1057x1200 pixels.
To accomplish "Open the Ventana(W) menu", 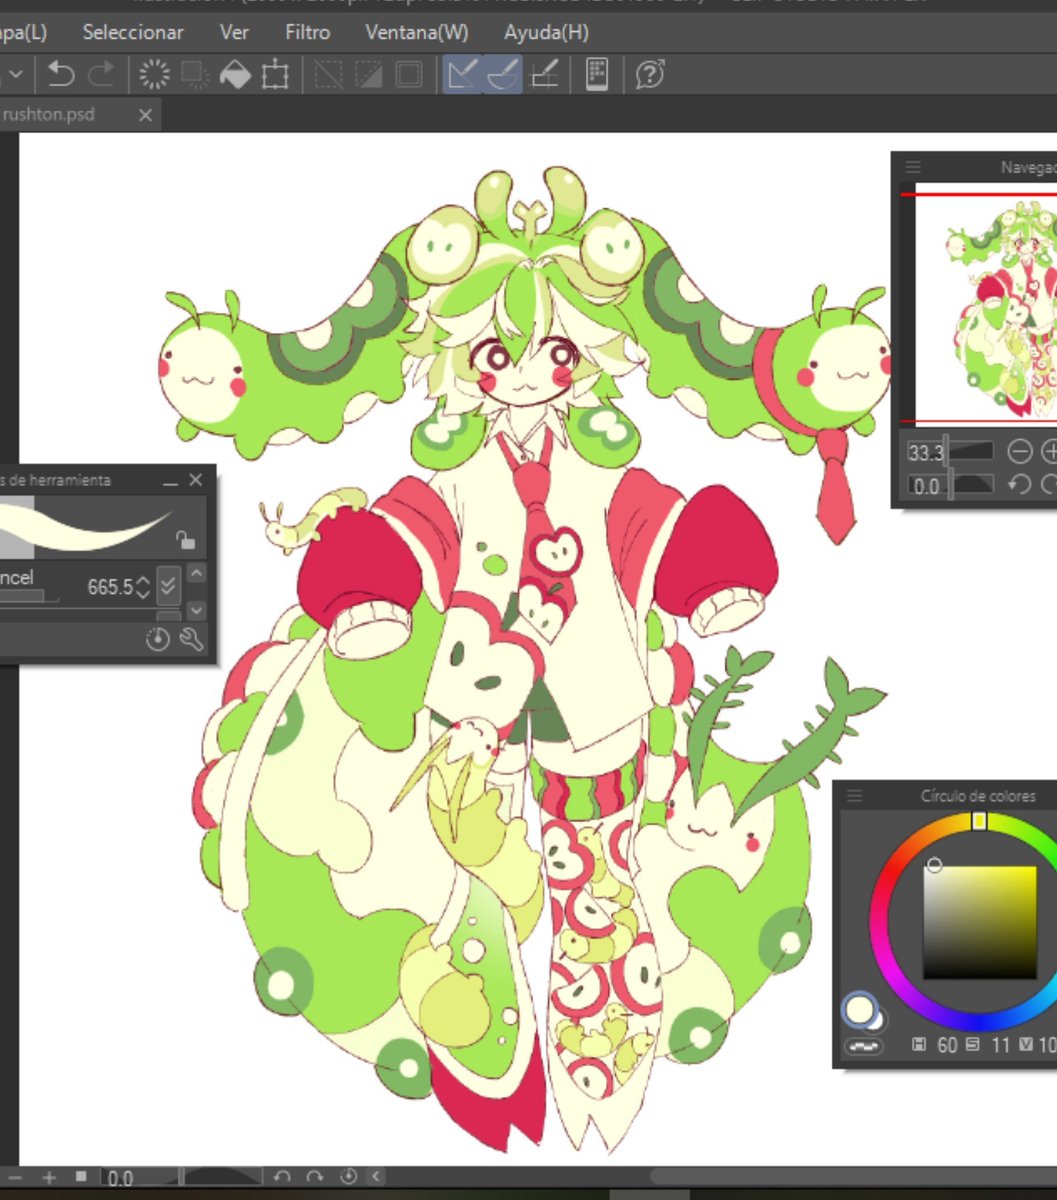I will (416, 32).
